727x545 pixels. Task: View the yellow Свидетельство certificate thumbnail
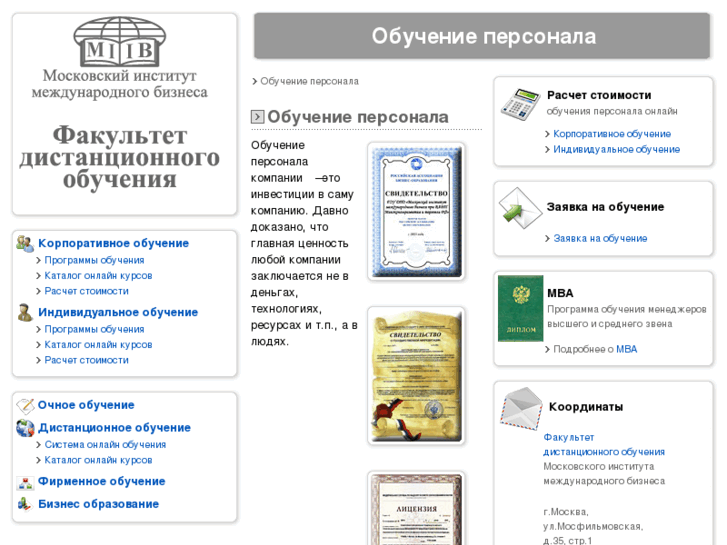415,375
